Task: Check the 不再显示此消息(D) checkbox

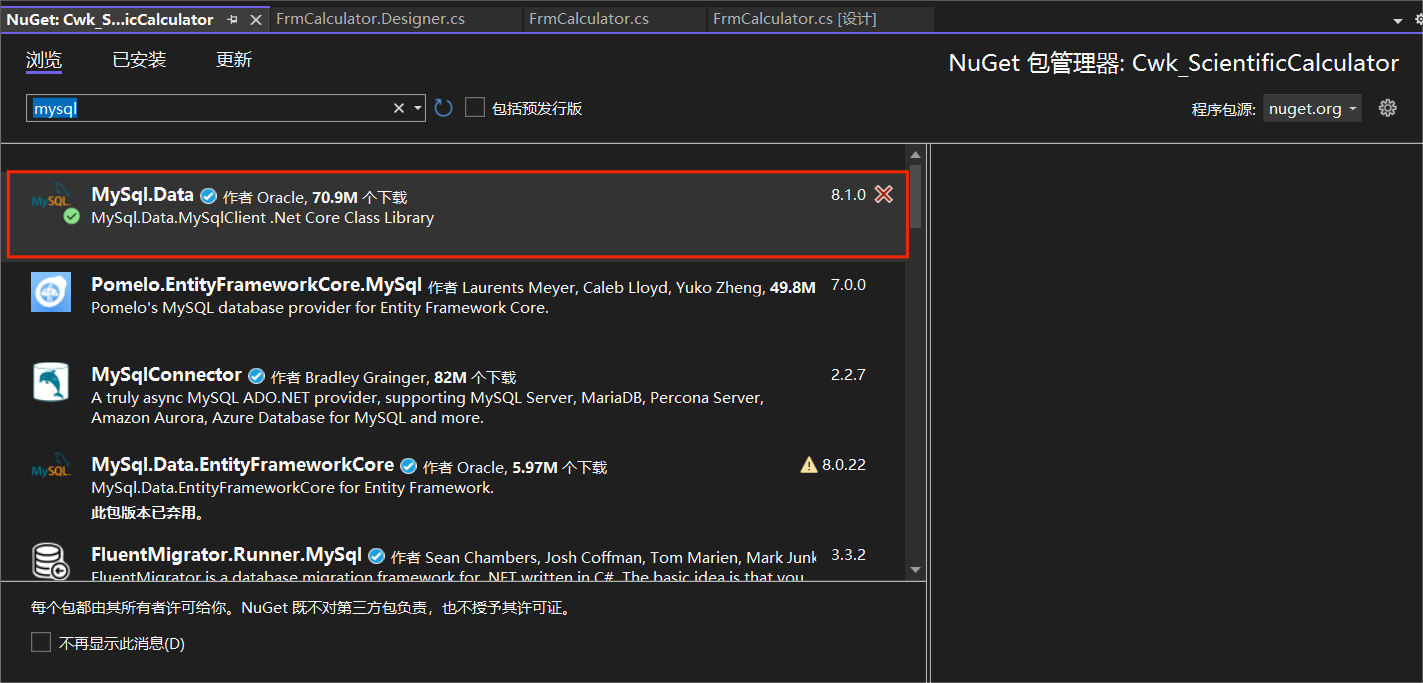Action: coord(41,642)
